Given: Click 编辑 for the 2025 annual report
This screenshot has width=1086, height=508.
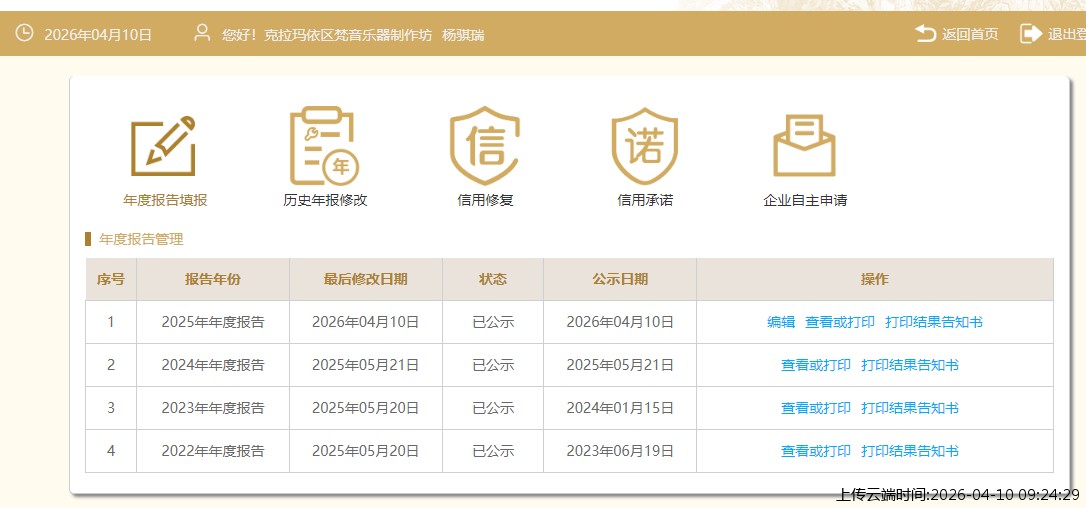Looking at the screenshot, I should click(x=781, y=322).
